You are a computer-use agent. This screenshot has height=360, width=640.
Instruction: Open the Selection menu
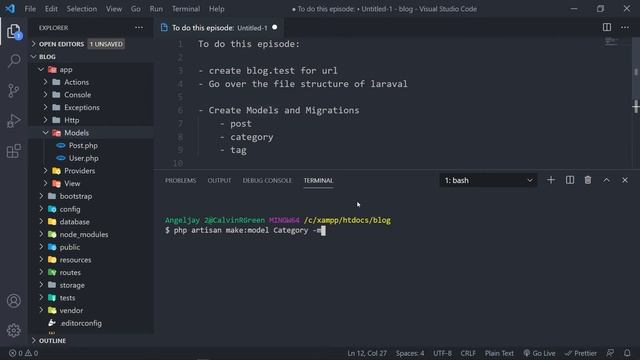coord(82,9)
